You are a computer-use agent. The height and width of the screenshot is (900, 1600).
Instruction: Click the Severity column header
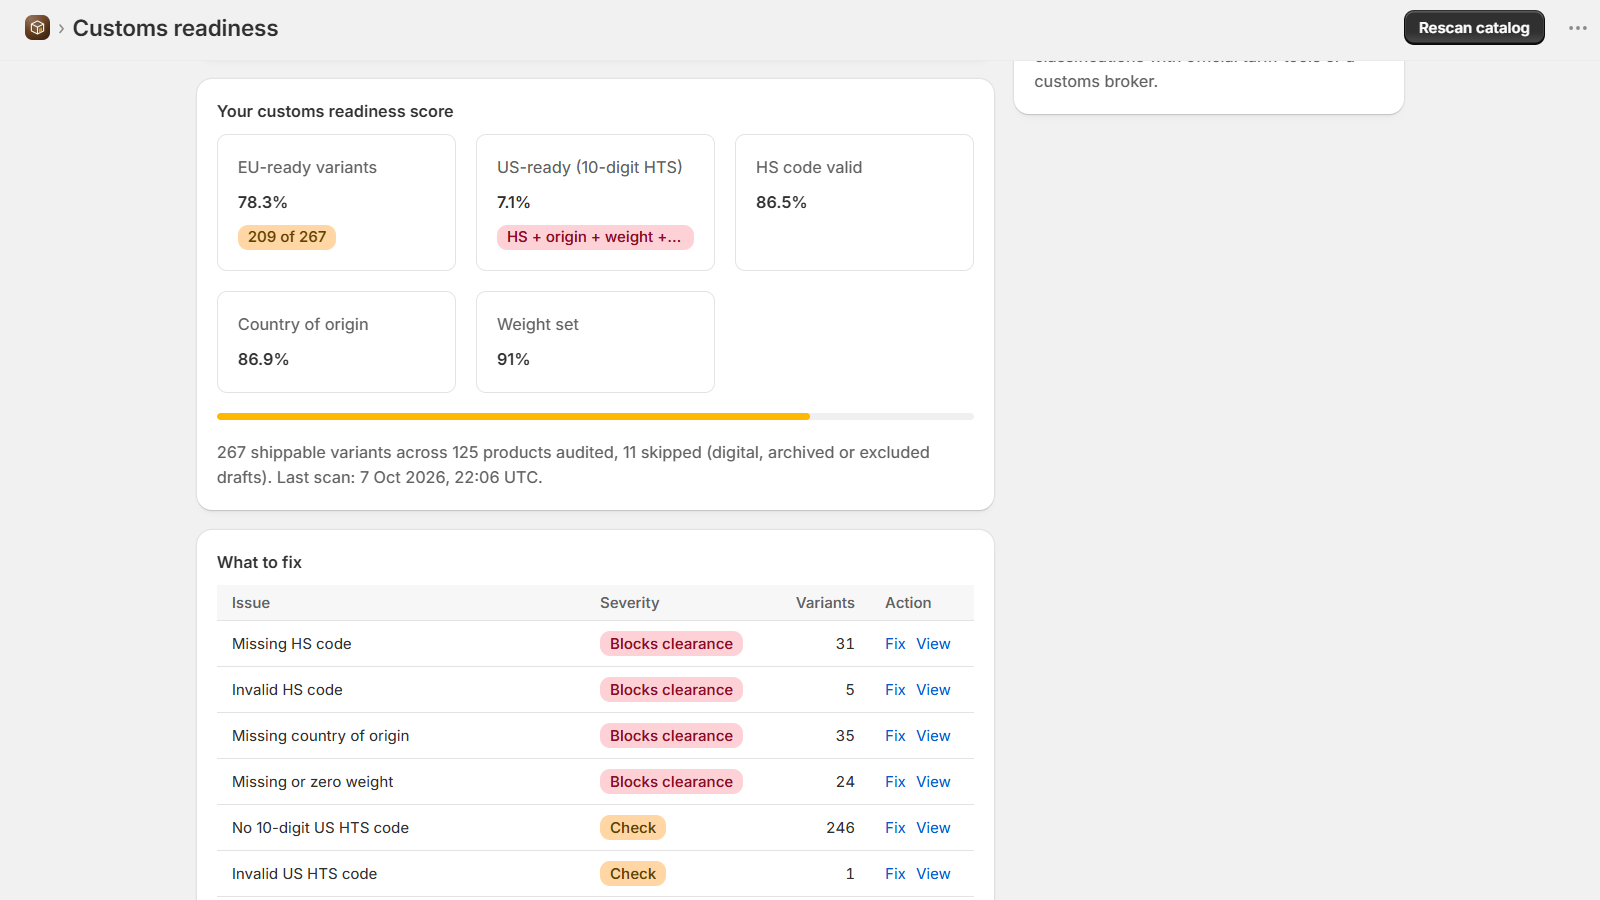click(x=629, y=603)
